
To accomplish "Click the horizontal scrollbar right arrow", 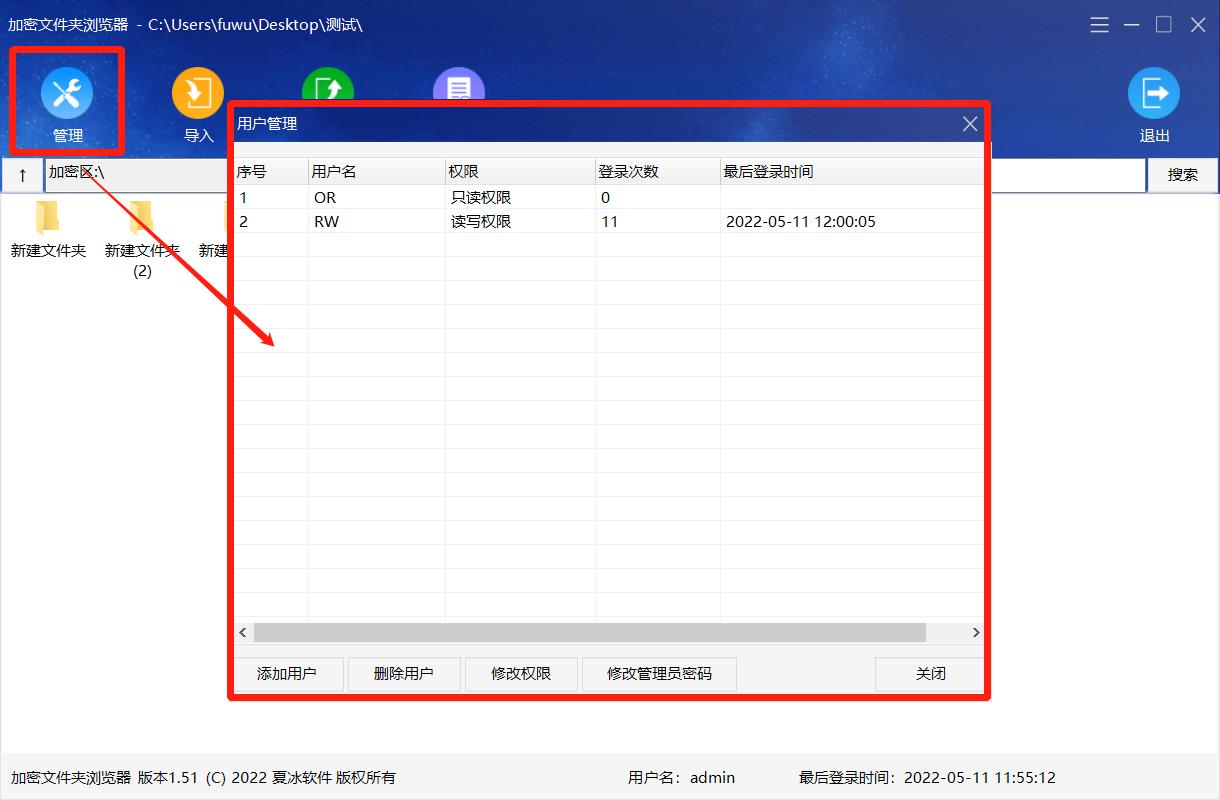I will point(975,632).
